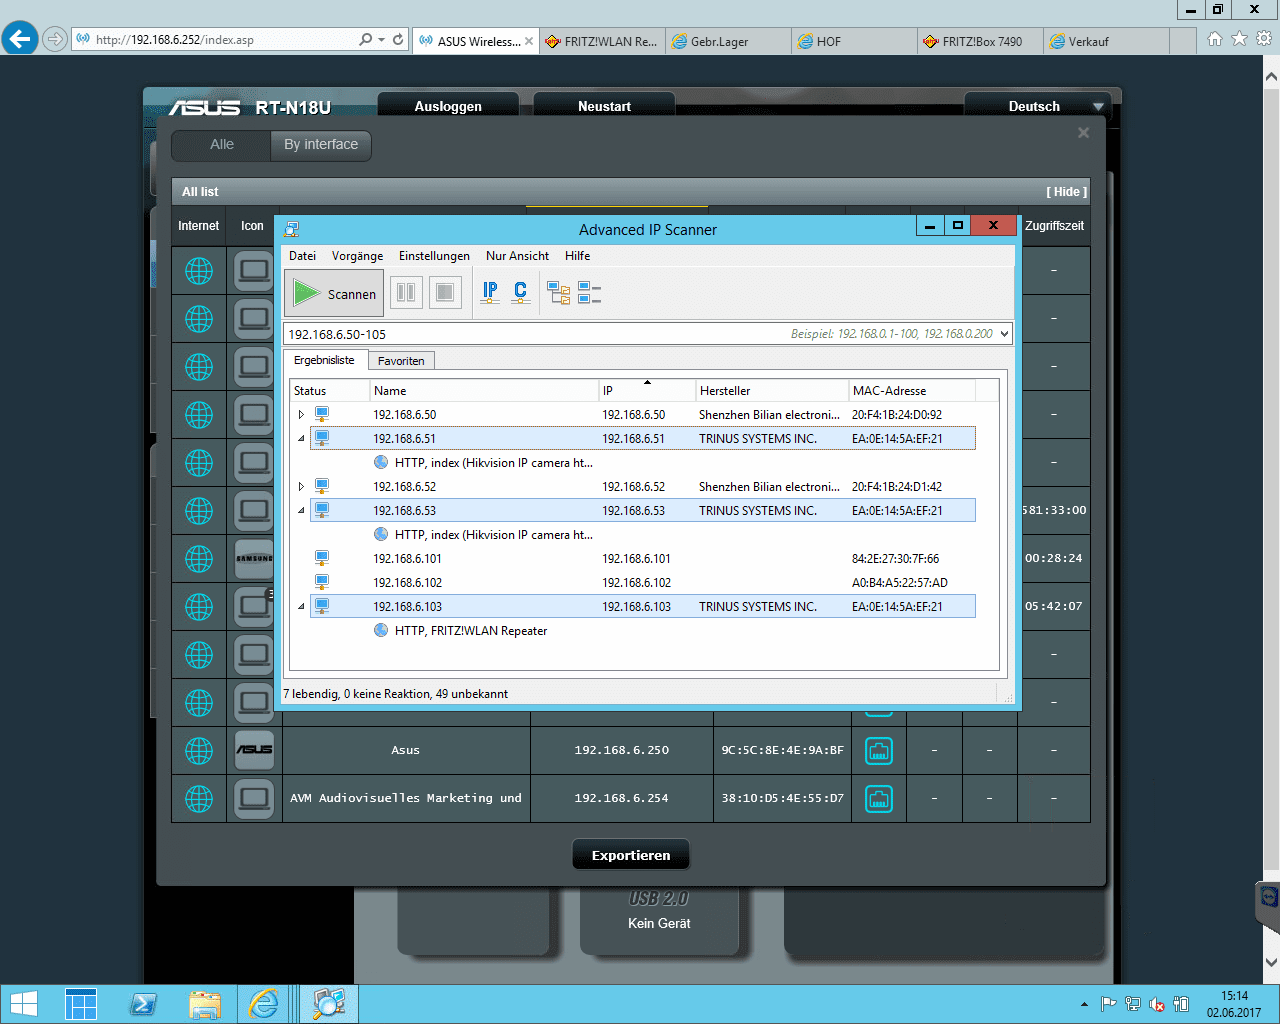1280x1024 pixels.
Task: Expand the 192.168.6.50 tree row
Action: tap(301, 414)
